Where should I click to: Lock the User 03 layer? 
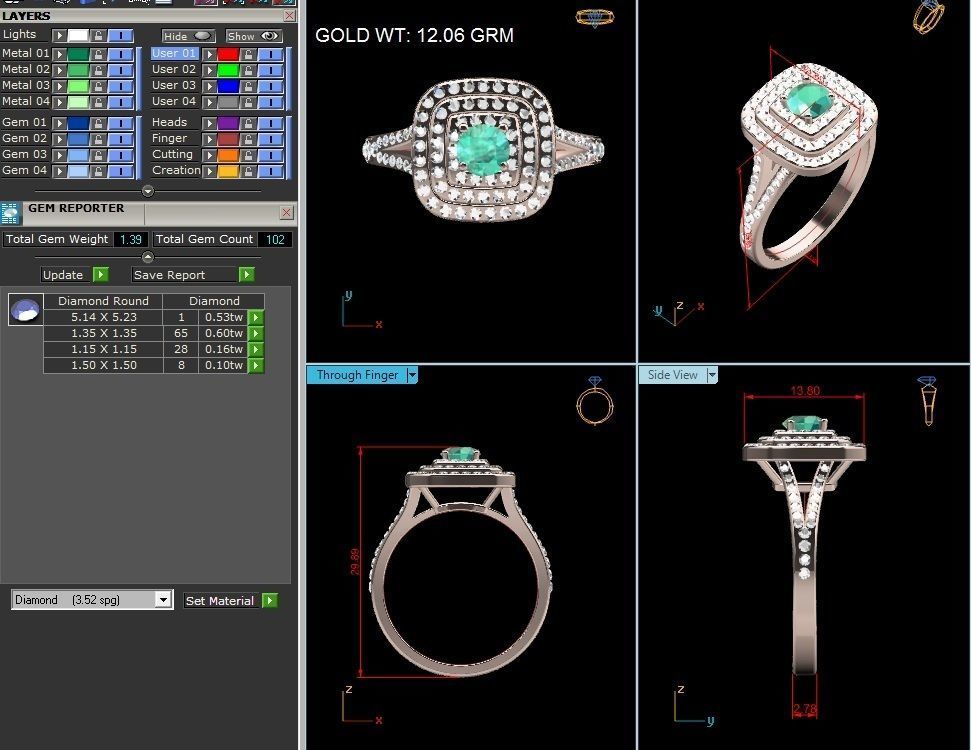(x=248, y=86)
